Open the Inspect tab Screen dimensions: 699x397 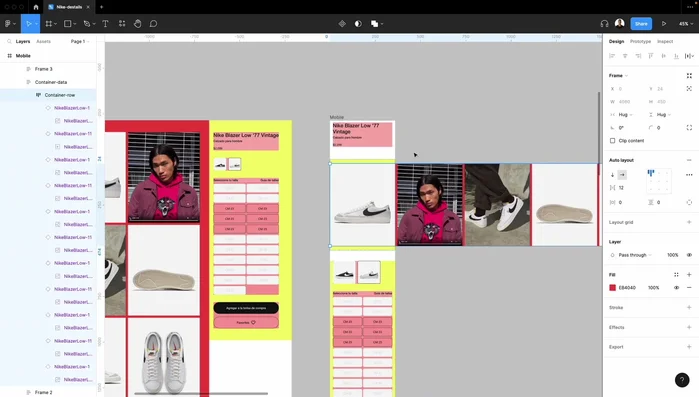[665, 41]
